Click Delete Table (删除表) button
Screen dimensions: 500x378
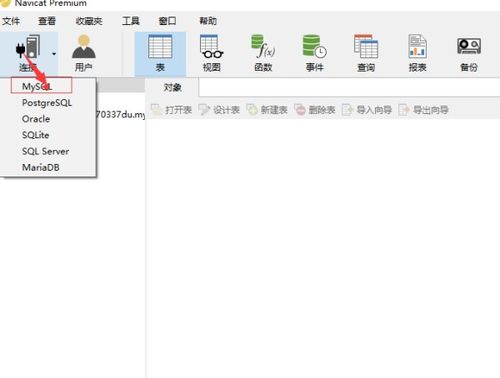tap(315, 110)
